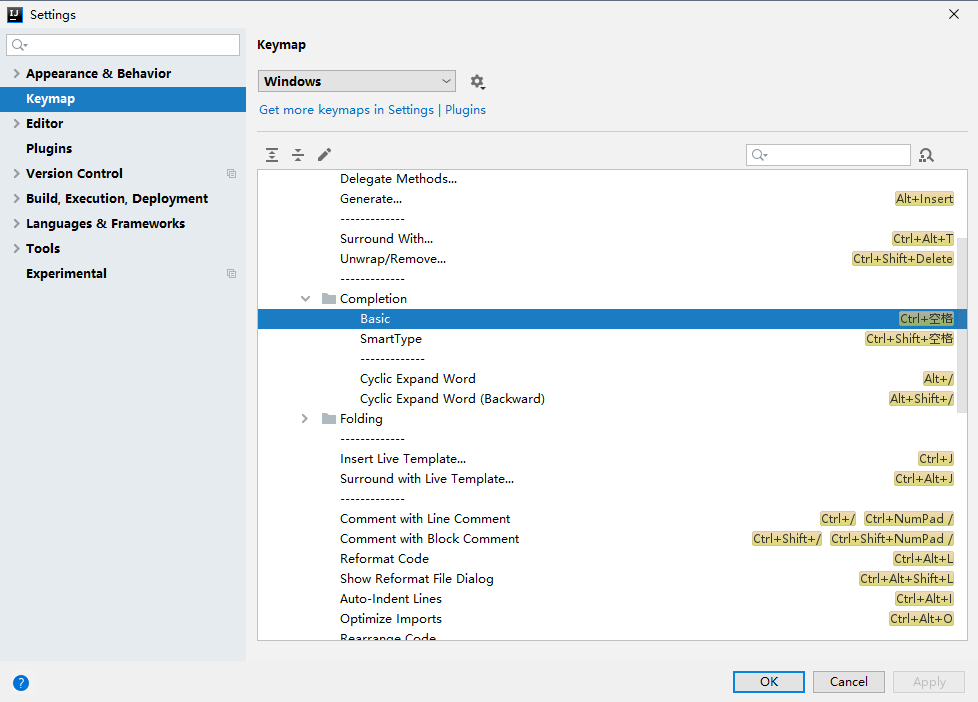Viewport: 978px width, 702px height.
Task: Click the Completion folder icon
Action: coord(329,298)
